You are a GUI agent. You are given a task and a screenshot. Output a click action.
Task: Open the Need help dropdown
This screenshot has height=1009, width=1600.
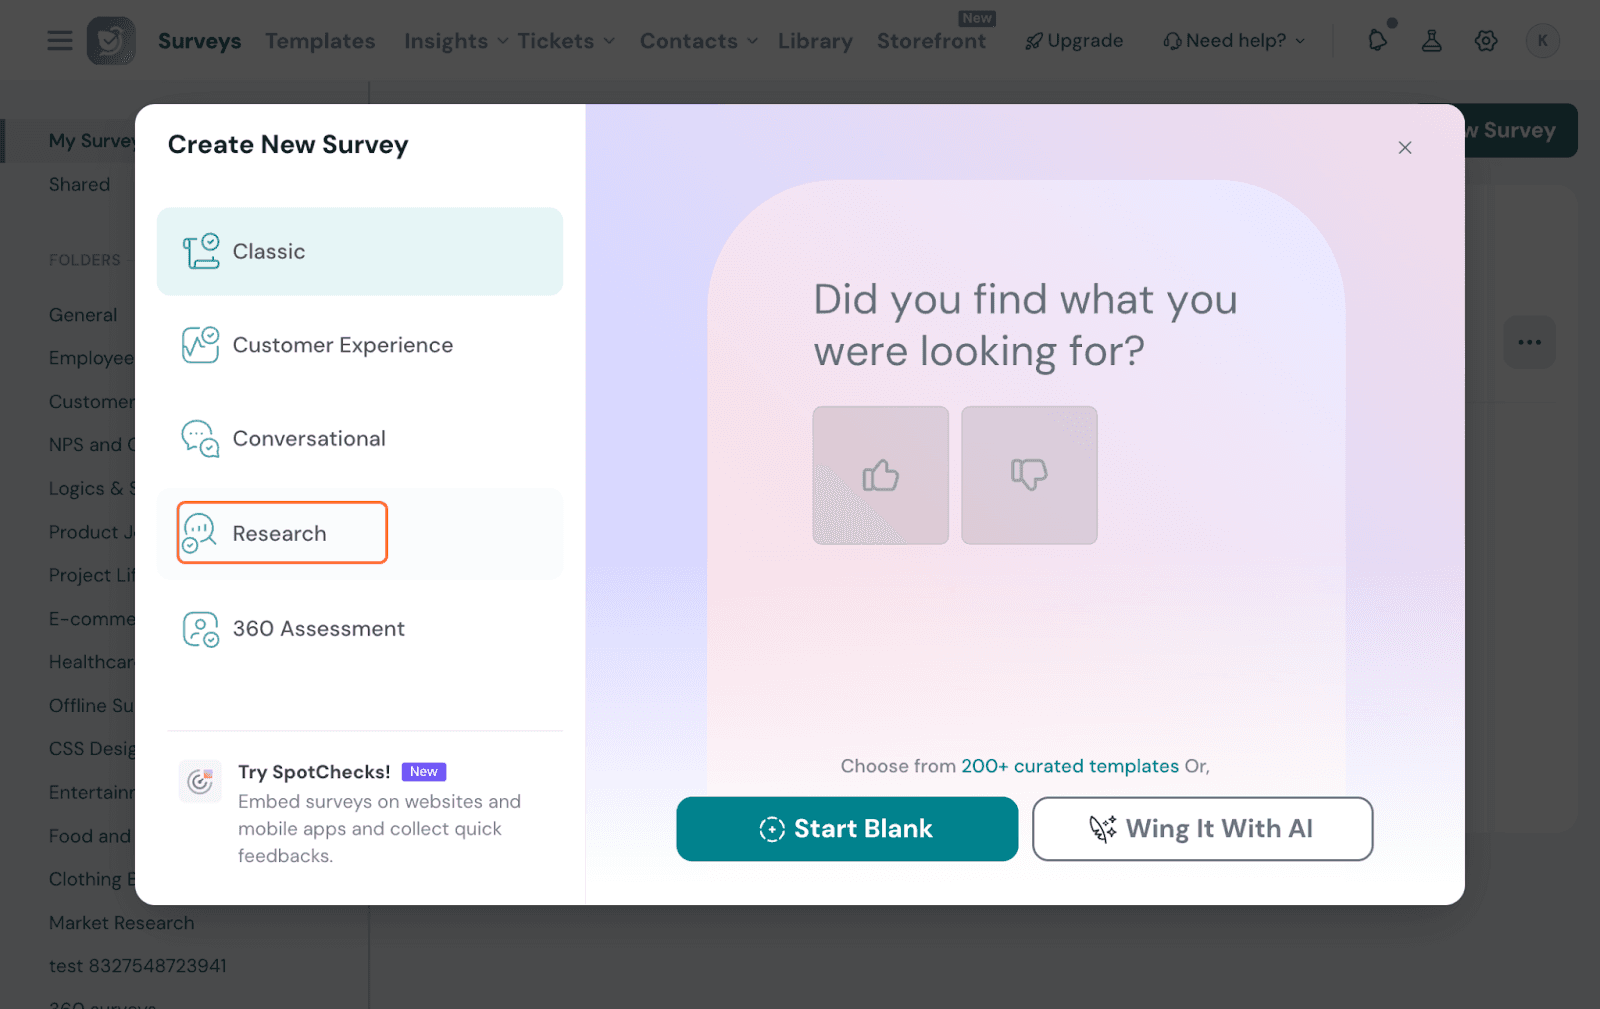pos(1235,41)
